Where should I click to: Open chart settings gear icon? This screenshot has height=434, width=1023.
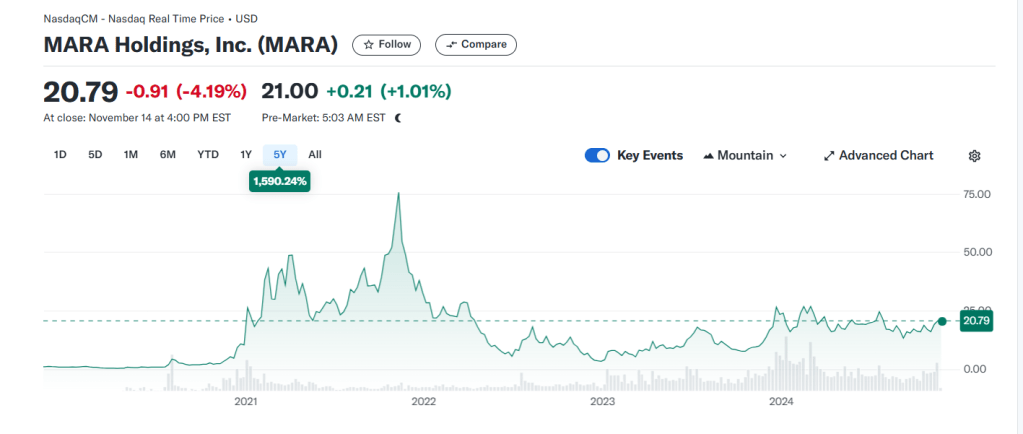[x=974, y=156]
